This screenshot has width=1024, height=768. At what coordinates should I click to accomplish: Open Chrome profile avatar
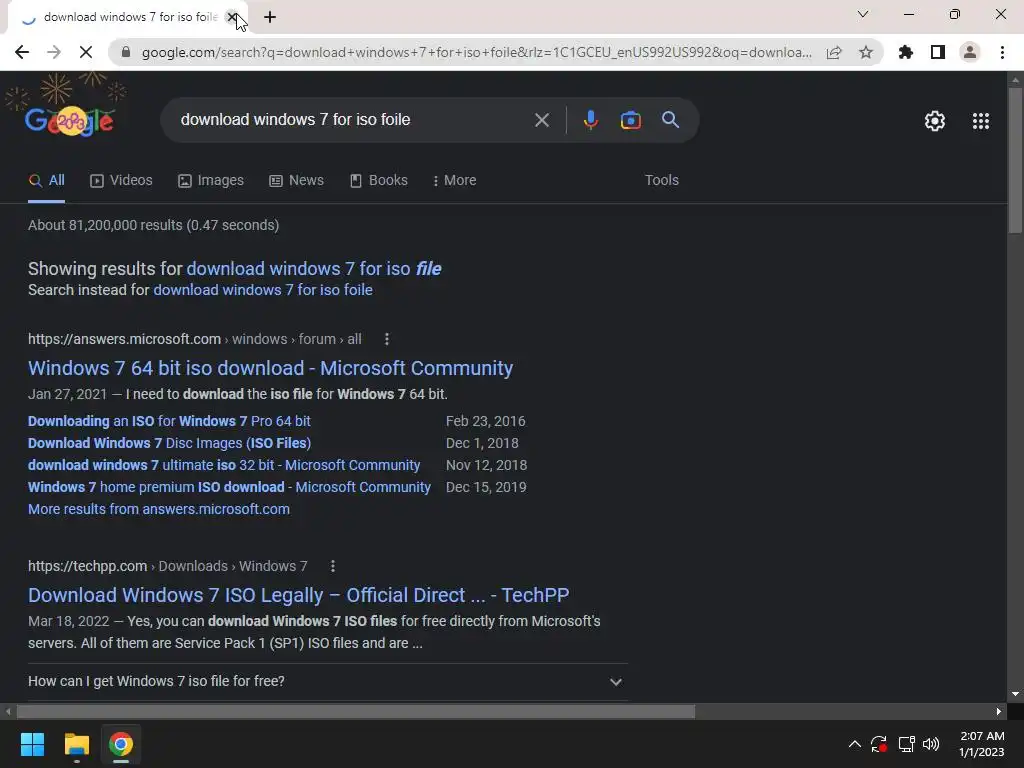(970, 52)
